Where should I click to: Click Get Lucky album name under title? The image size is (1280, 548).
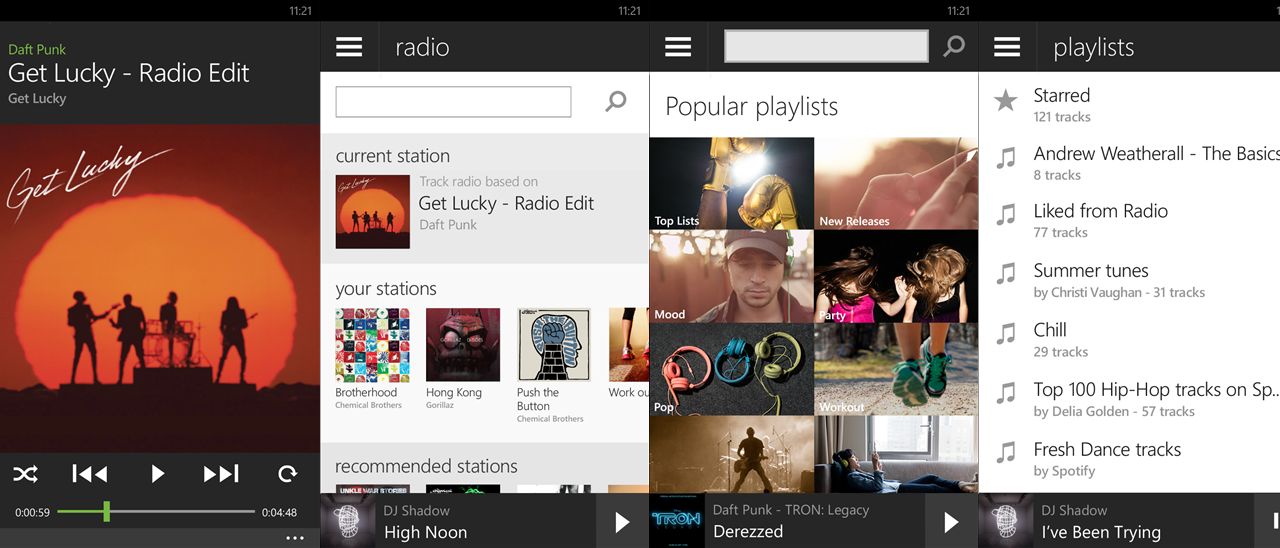(x=37, y=98)
